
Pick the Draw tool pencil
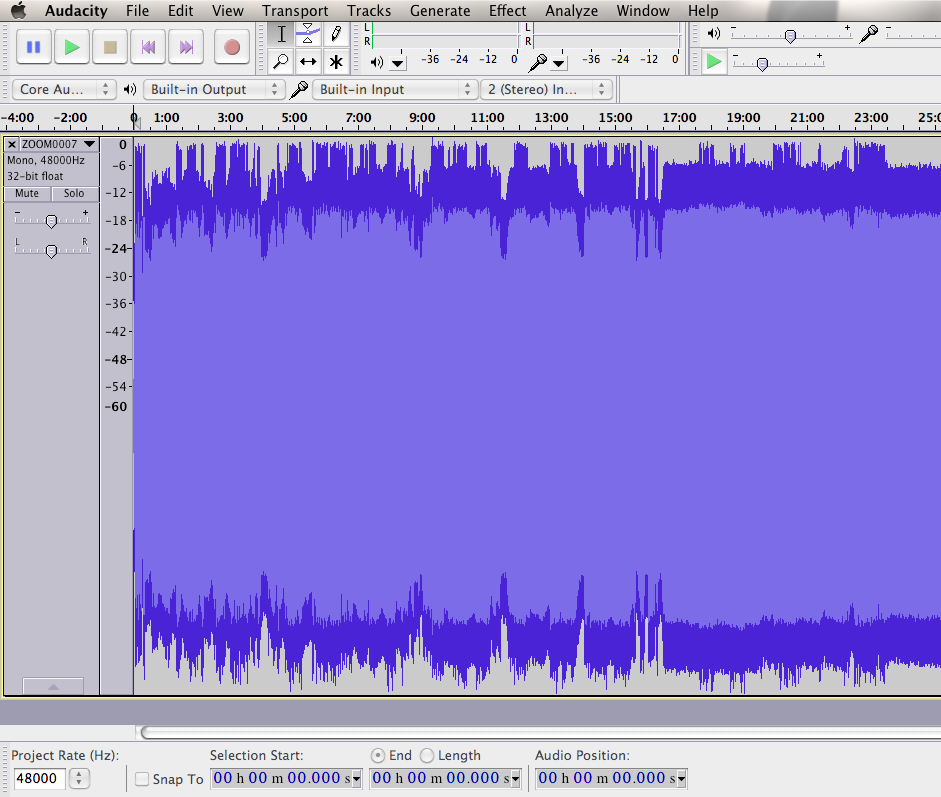[x=336, y=34]
